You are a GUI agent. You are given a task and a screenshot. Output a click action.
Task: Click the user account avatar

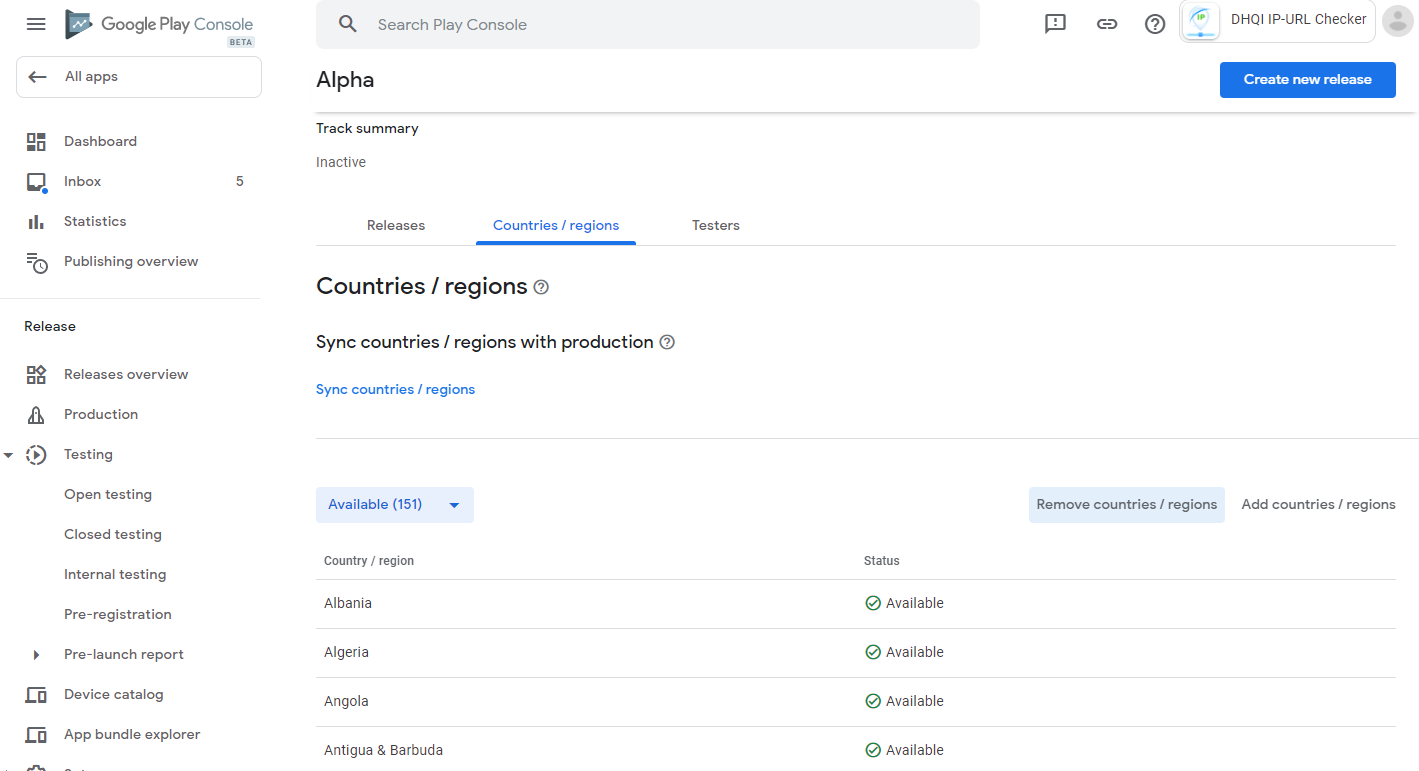(x=1397, y=21)
